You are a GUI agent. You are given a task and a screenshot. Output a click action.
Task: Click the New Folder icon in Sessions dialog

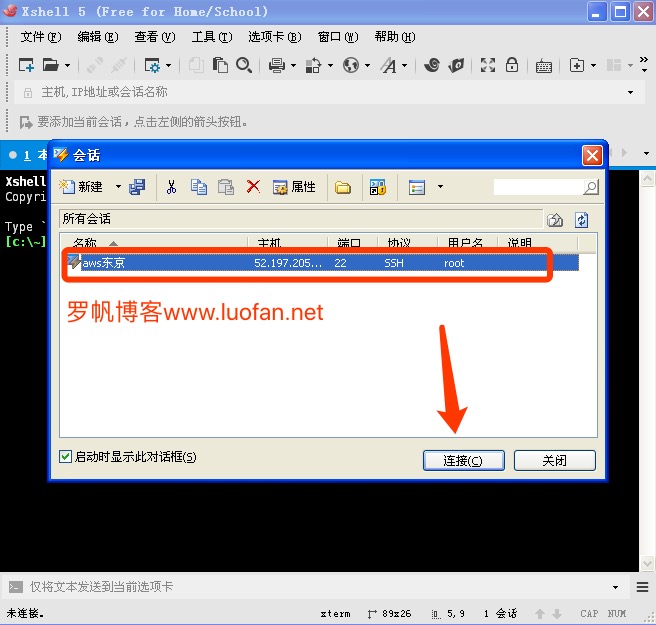(x=343, y=188)
